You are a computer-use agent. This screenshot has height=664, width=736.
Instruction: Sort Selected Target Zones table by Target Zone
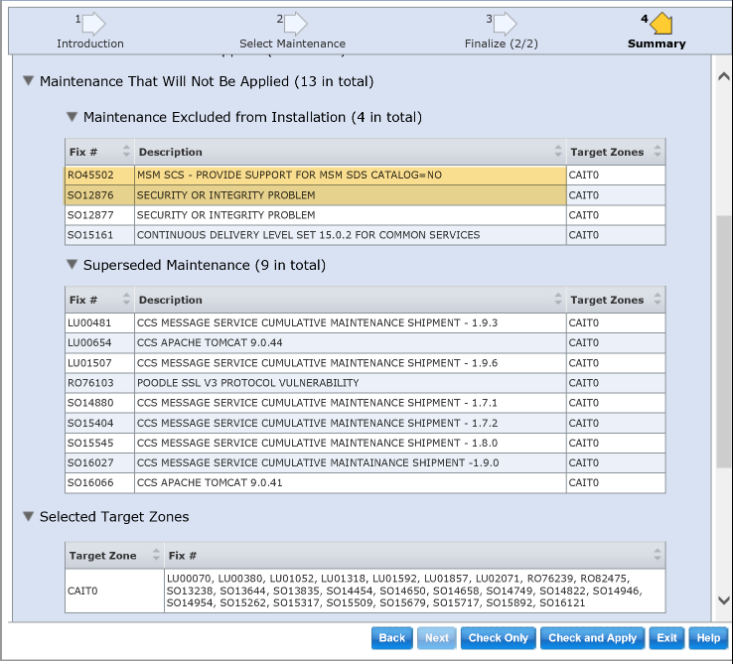(x=156, y=556)
